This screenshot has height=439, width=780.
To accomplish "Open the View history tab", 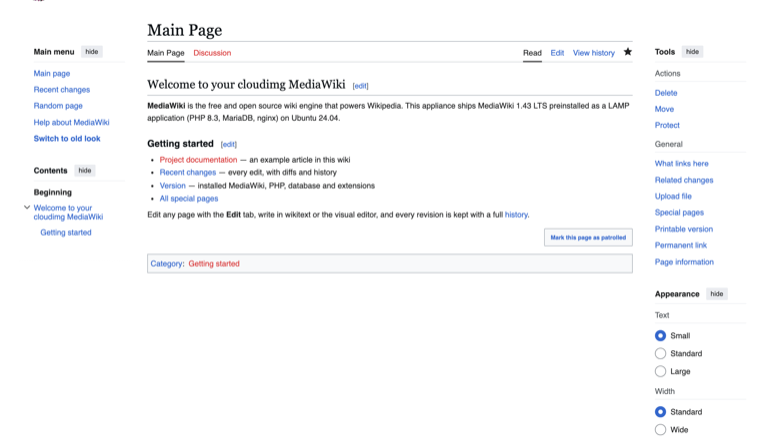I will pos(593,53).
